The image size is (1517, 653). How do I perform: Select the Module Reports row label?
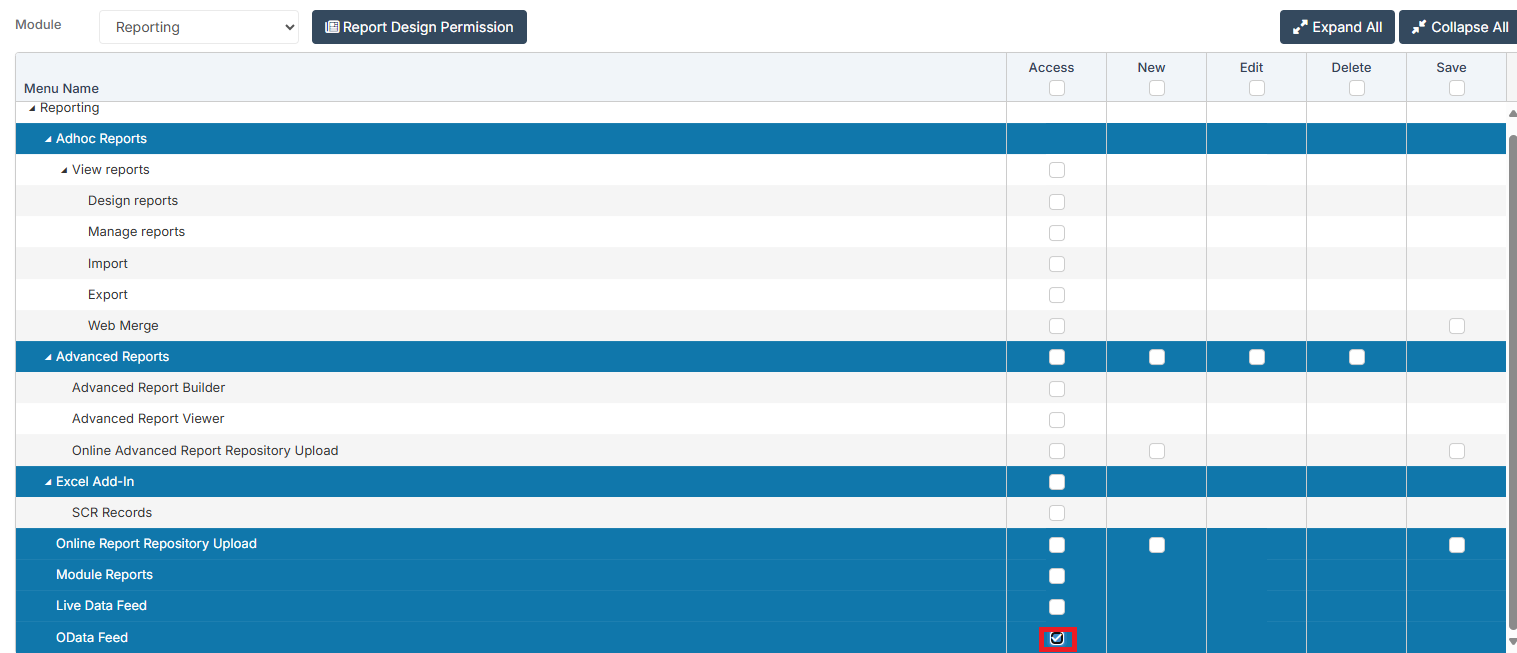click(104, 575)
